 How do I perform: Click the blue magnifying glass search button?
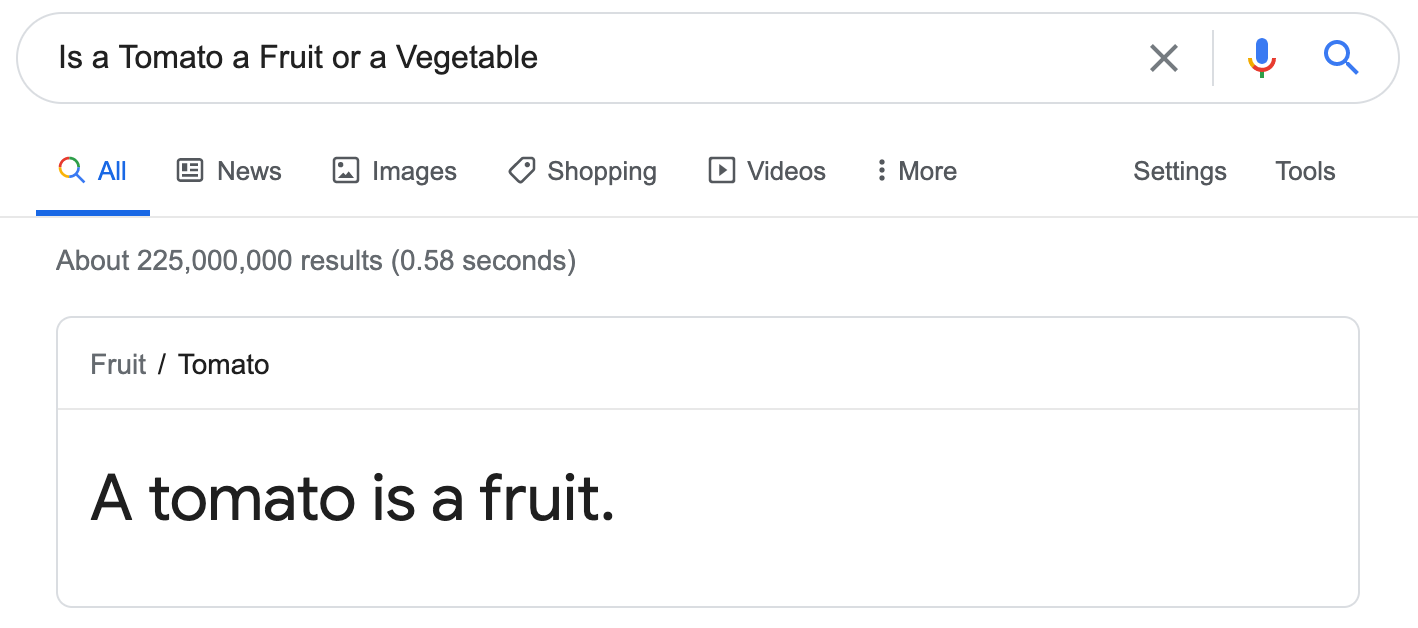tap(1340, 58)
